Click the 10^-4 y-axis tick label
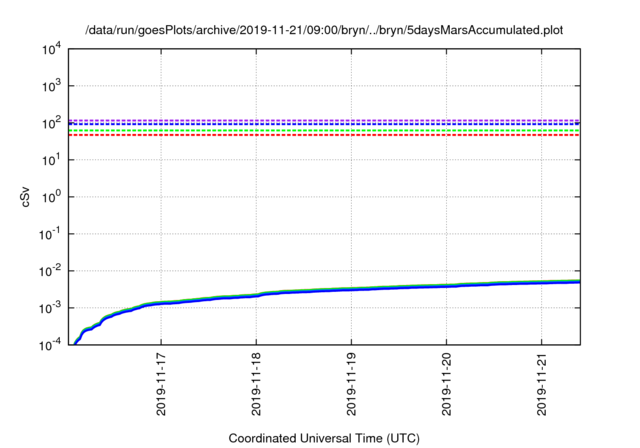 pyautogui.click(x=51, y=345)
